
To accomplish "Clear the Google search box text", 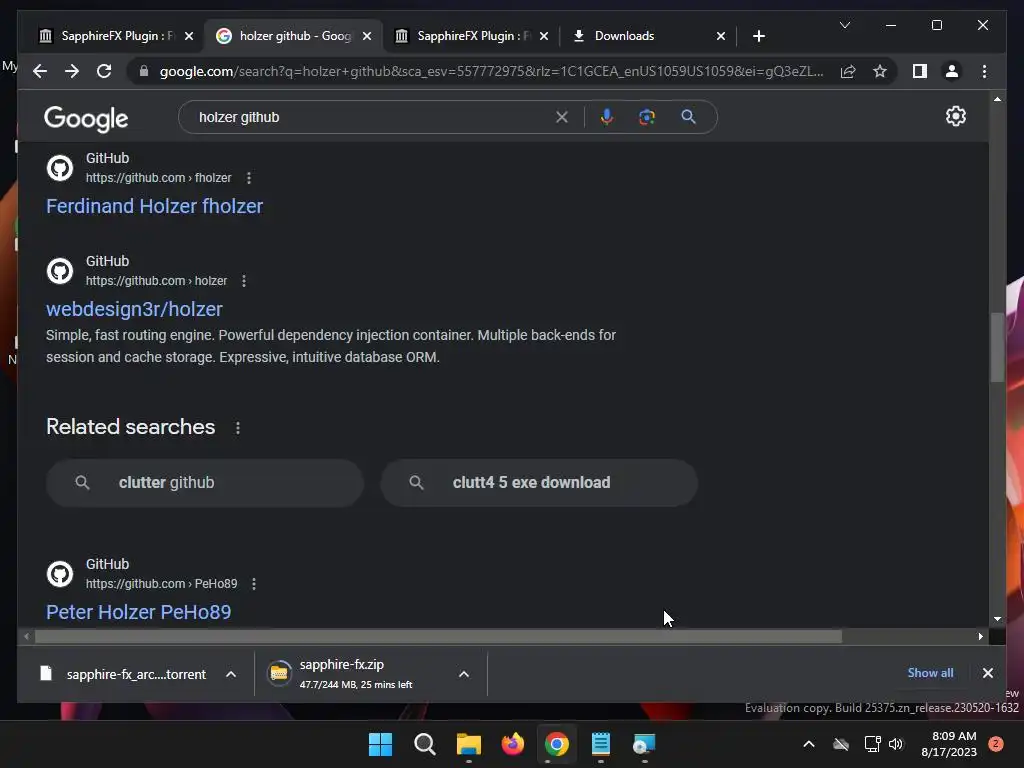I will [x=562, y=118].
